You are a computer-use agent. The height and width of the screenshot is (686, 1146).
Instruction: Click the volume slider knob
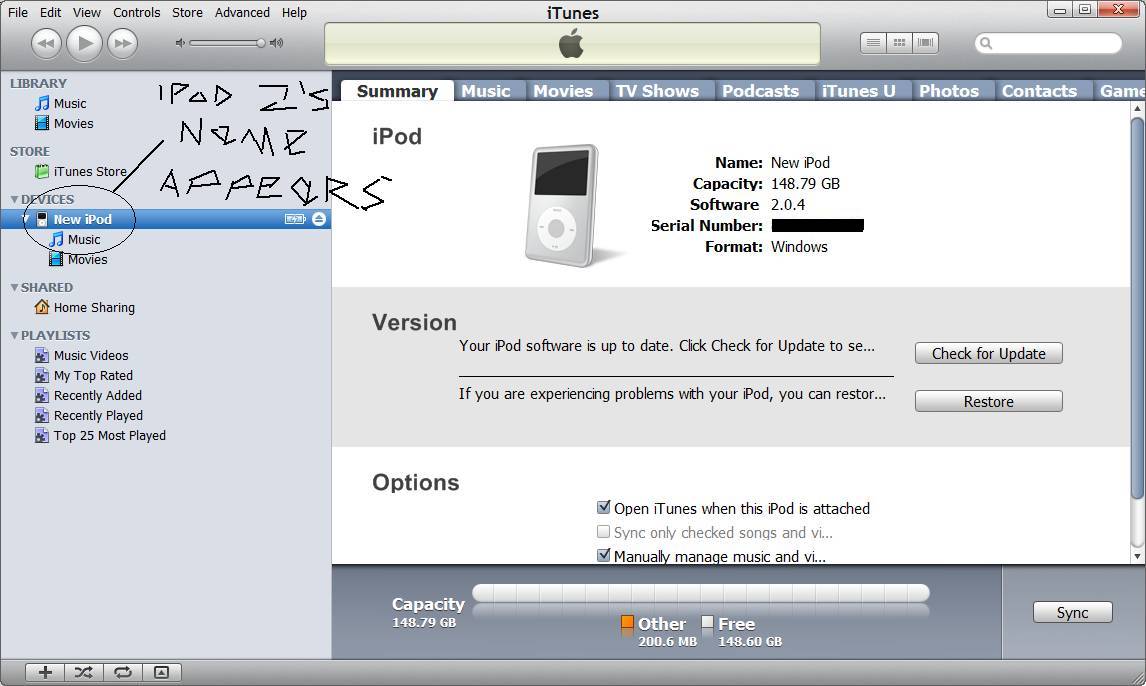[260, 43]
